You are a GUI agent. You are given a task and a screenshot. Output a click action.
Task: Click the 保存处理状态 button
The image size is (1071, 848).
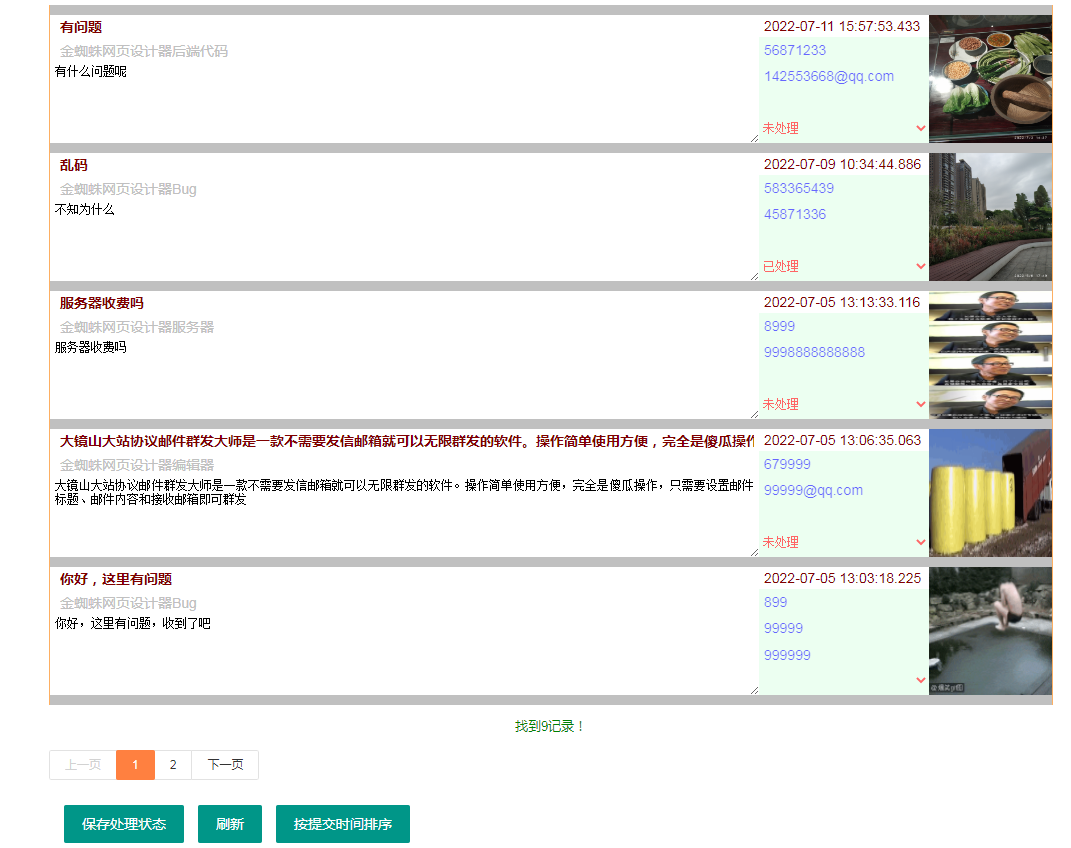click(124, 824)
